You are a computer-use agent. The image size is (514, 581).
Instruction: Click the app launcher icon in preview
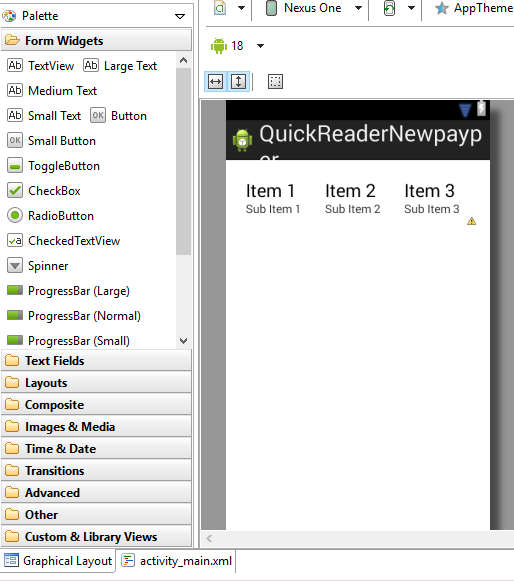tap(242, 140)
